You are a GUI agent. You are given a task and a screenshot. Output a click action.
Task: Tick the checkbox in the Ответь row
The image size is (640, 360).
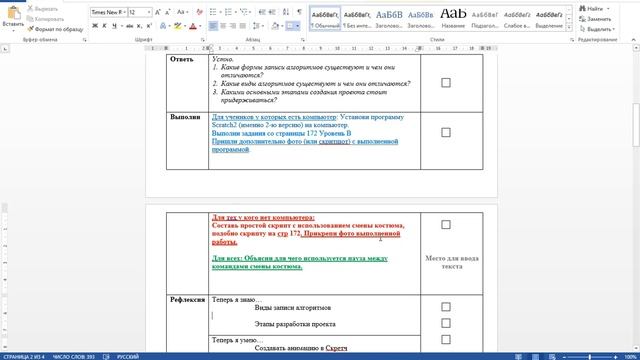446,83
